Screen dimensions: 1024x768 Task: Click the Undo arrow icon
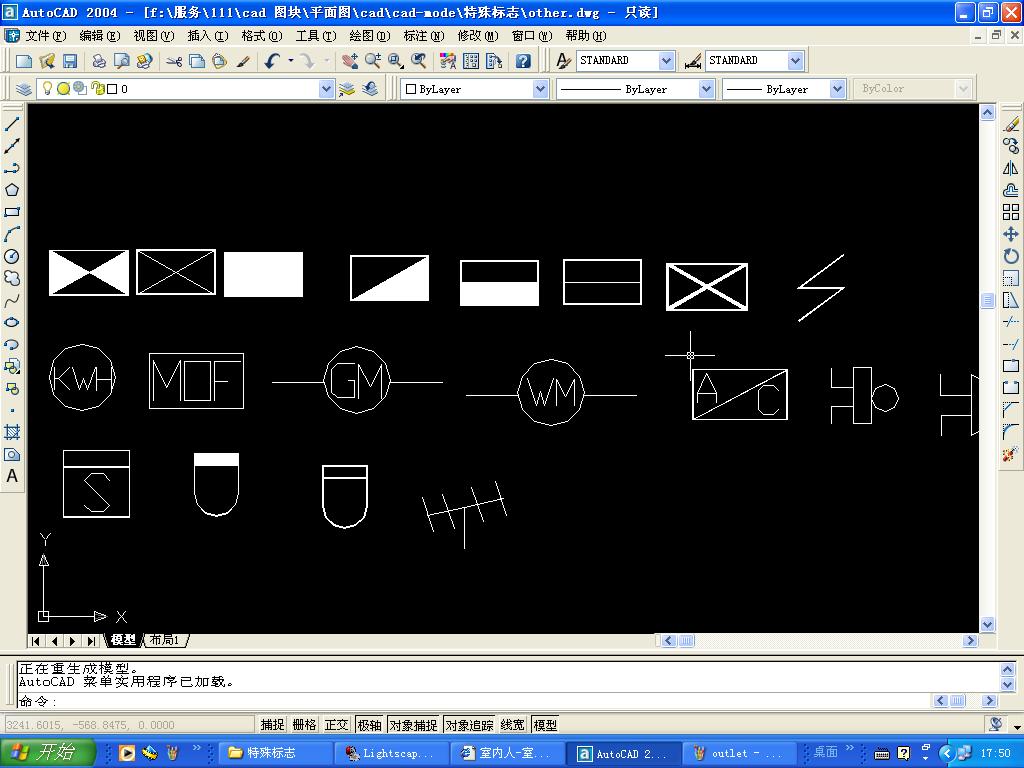(x=272, y=61)
